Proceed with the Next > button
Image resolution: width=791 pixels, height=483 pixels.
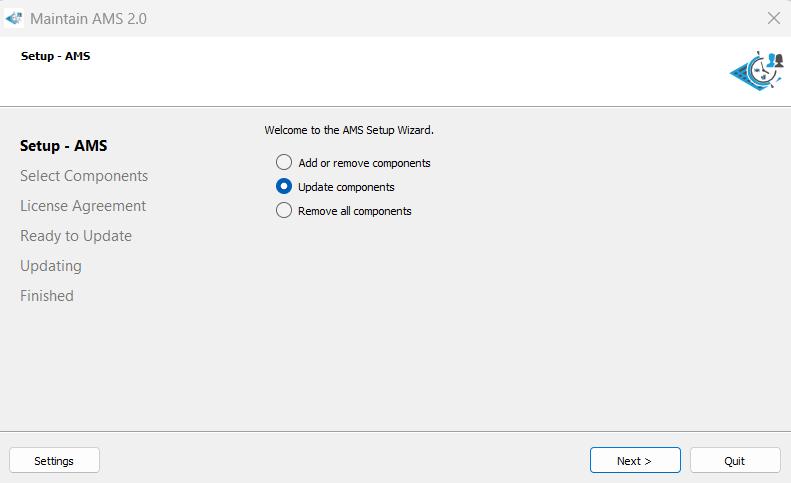(x=634, y=460)
